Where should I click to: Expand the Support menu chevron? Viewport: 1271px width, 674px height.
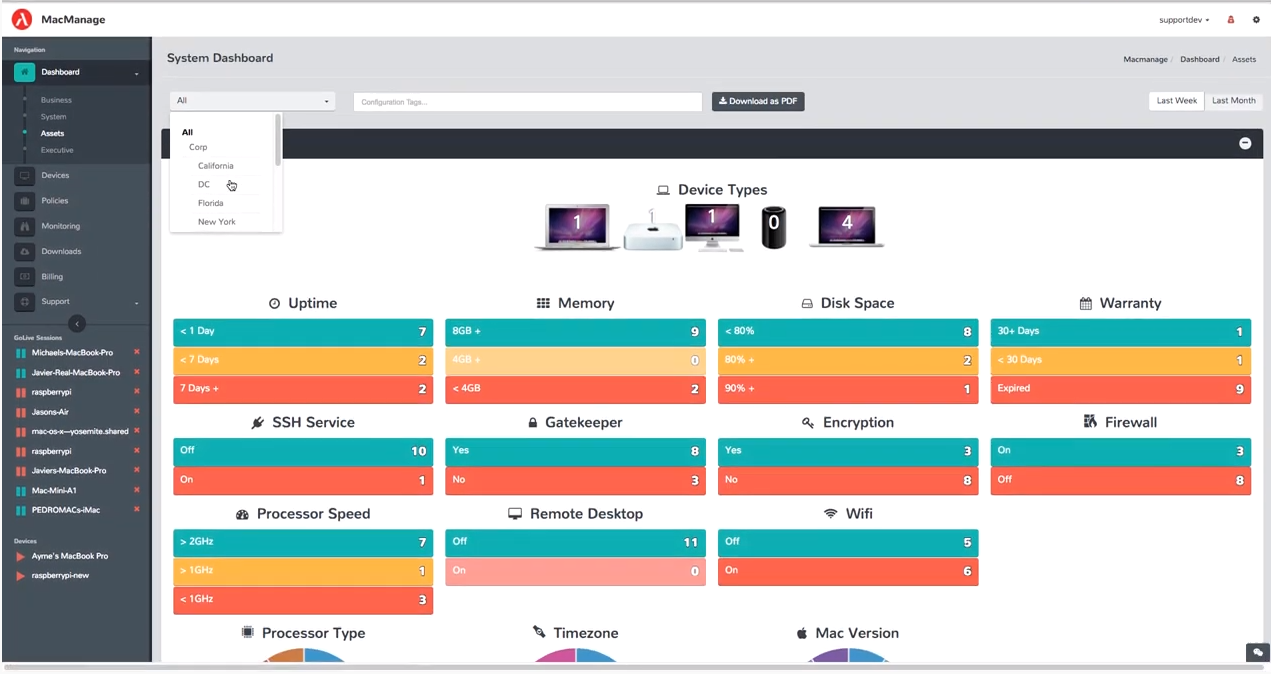(137, 302)
